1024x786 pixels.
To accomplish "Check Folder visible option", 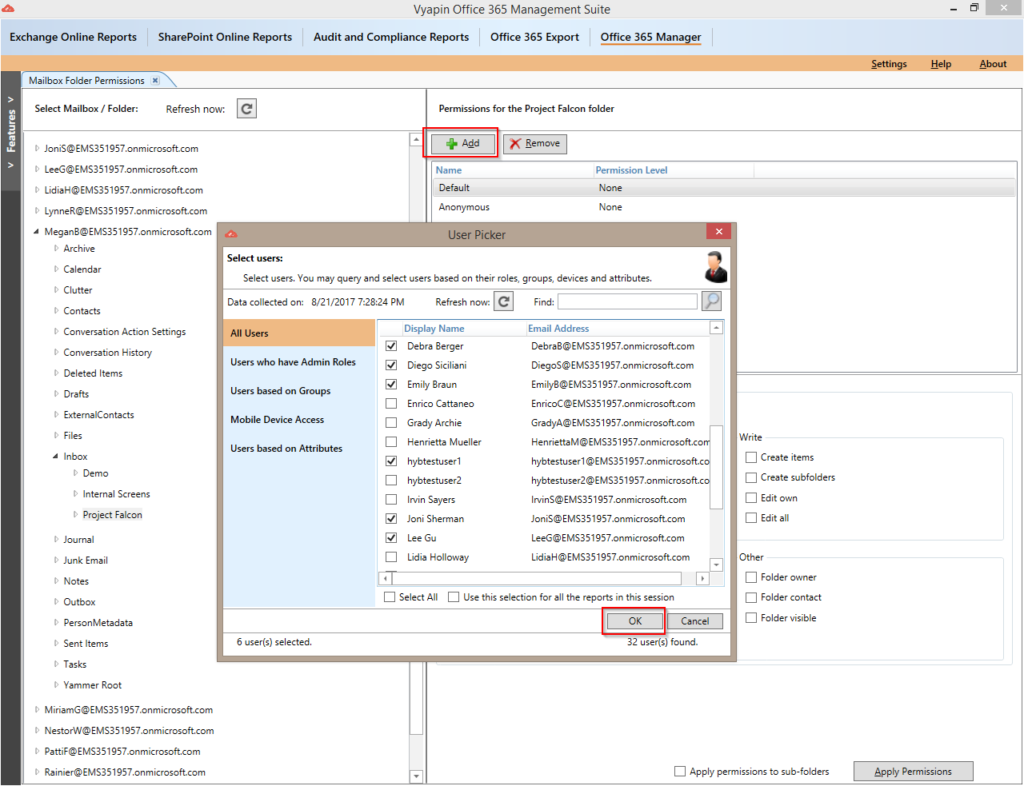I will [751, 618].
